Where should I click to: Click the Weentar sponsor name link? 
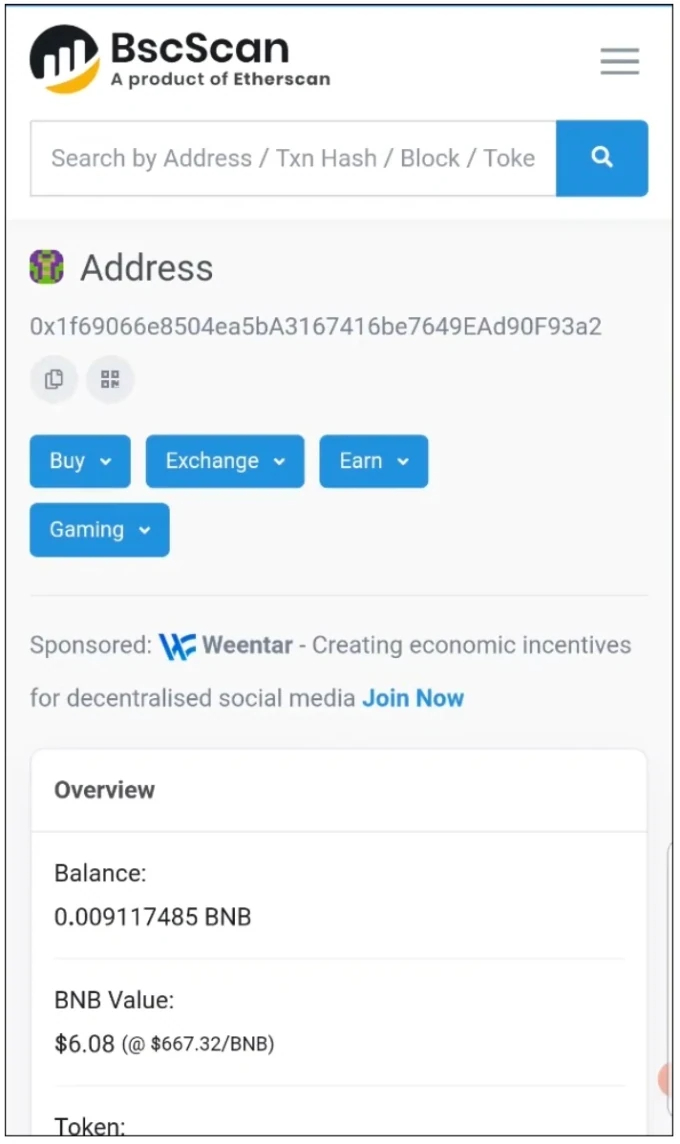pos(247,646)
